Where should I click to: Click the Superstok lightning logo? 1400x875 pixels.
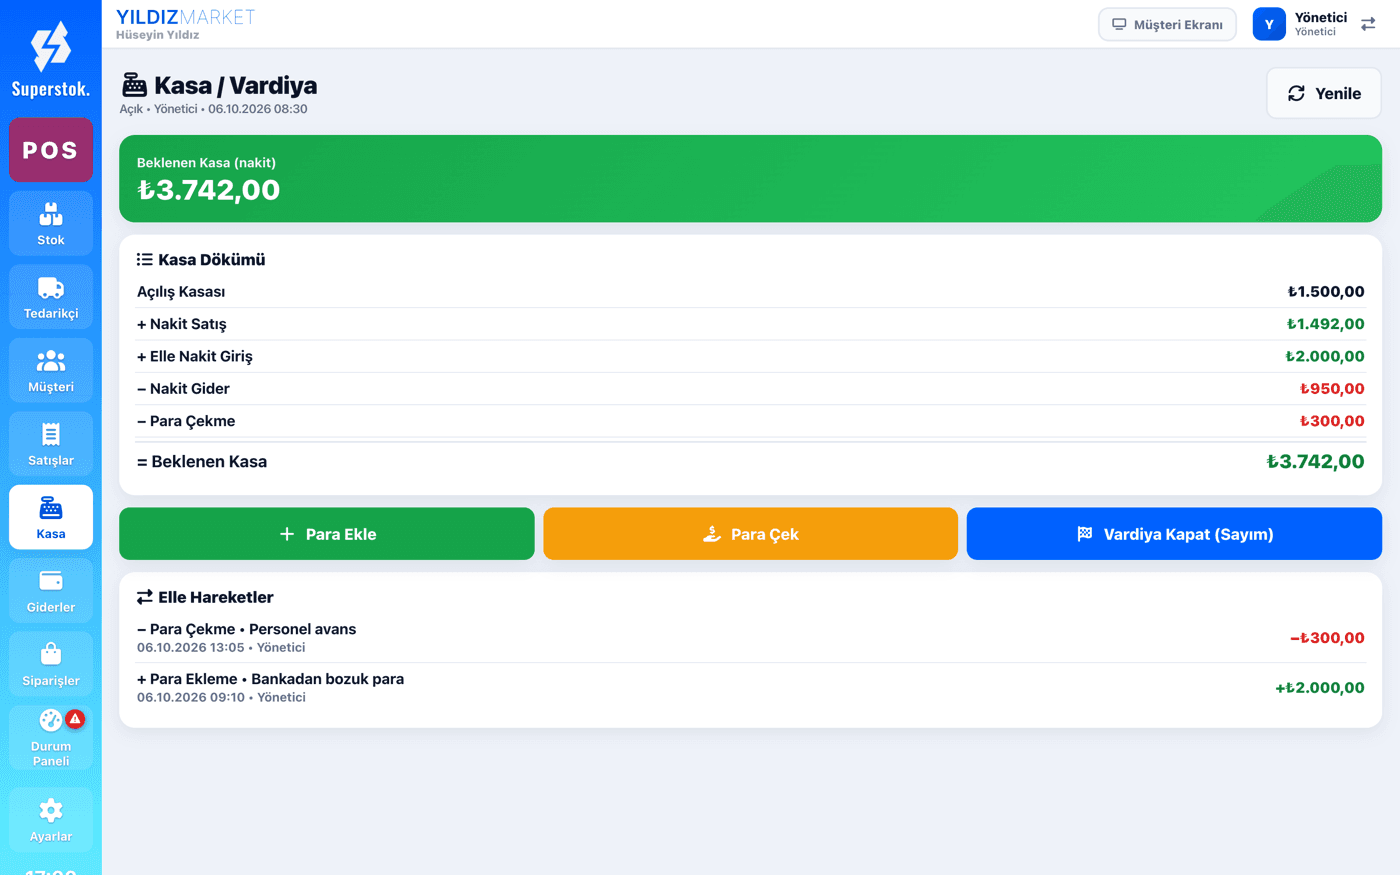[51, 47]
